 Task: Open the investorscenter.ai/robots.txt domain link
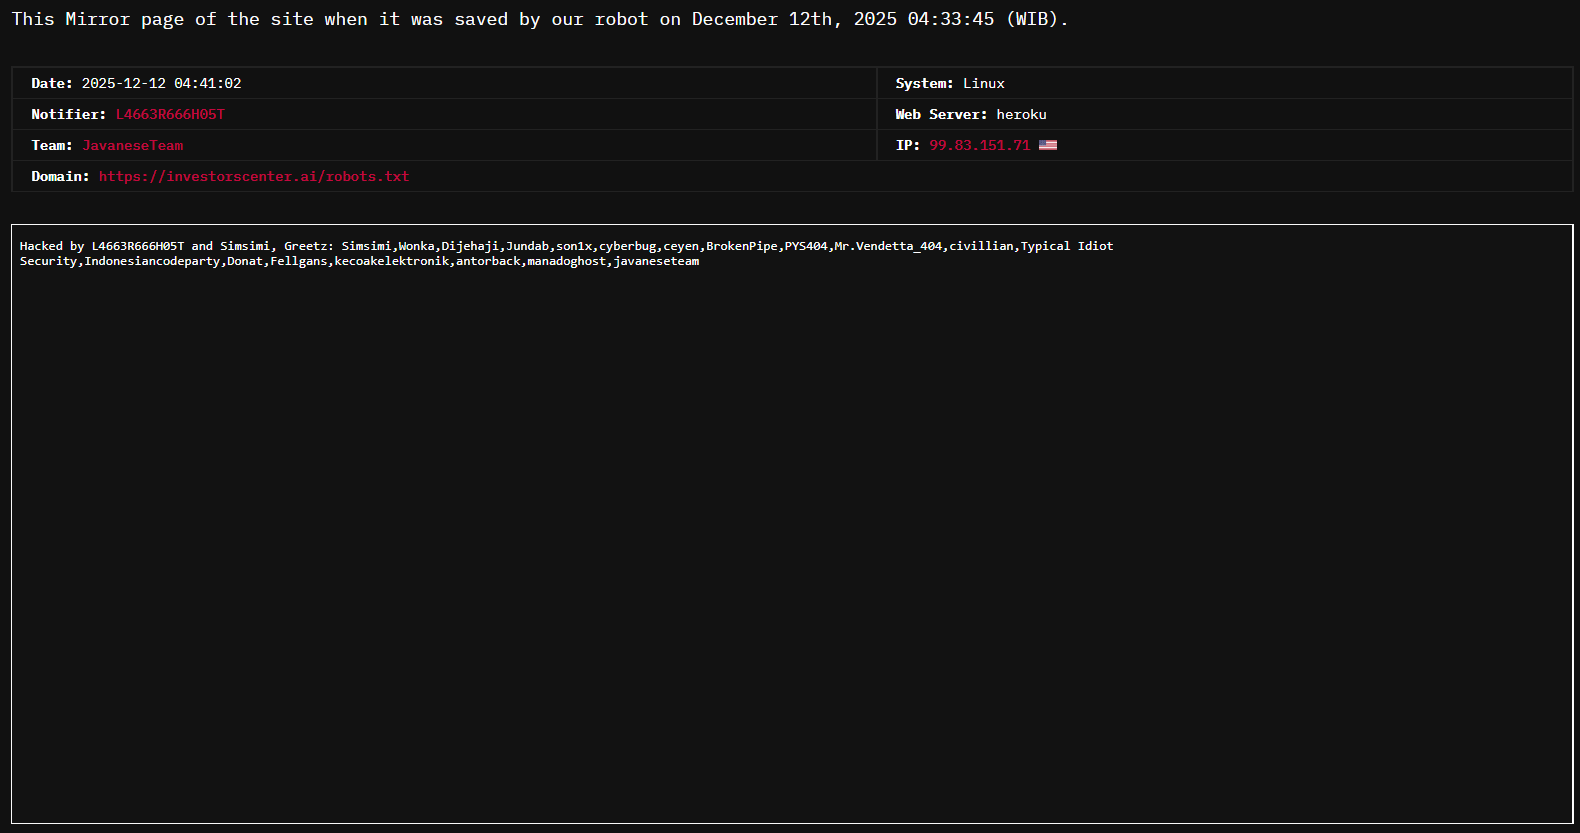254,177
